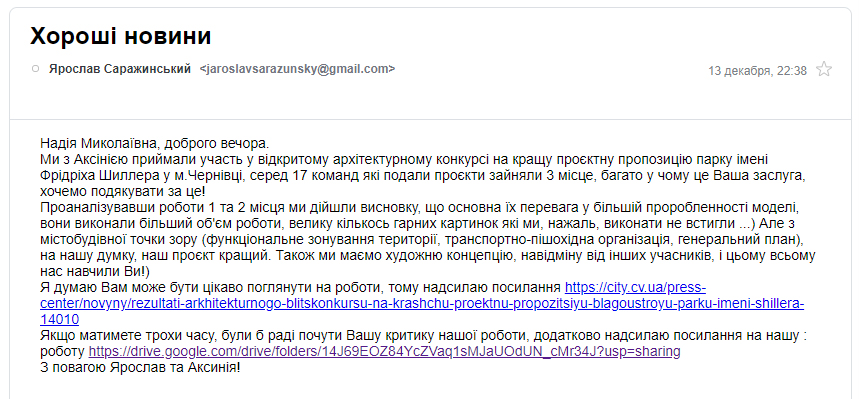The width and height of the screenshot is (859, 399).
Task: Click the signature З повагою Ярослав та Аксинія
Action: coord(140,367)
